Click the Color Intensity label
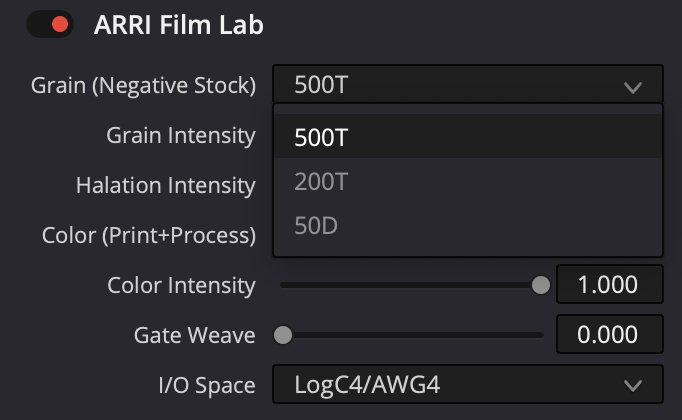Screen dimensions: 682x420 pos(181,285)
